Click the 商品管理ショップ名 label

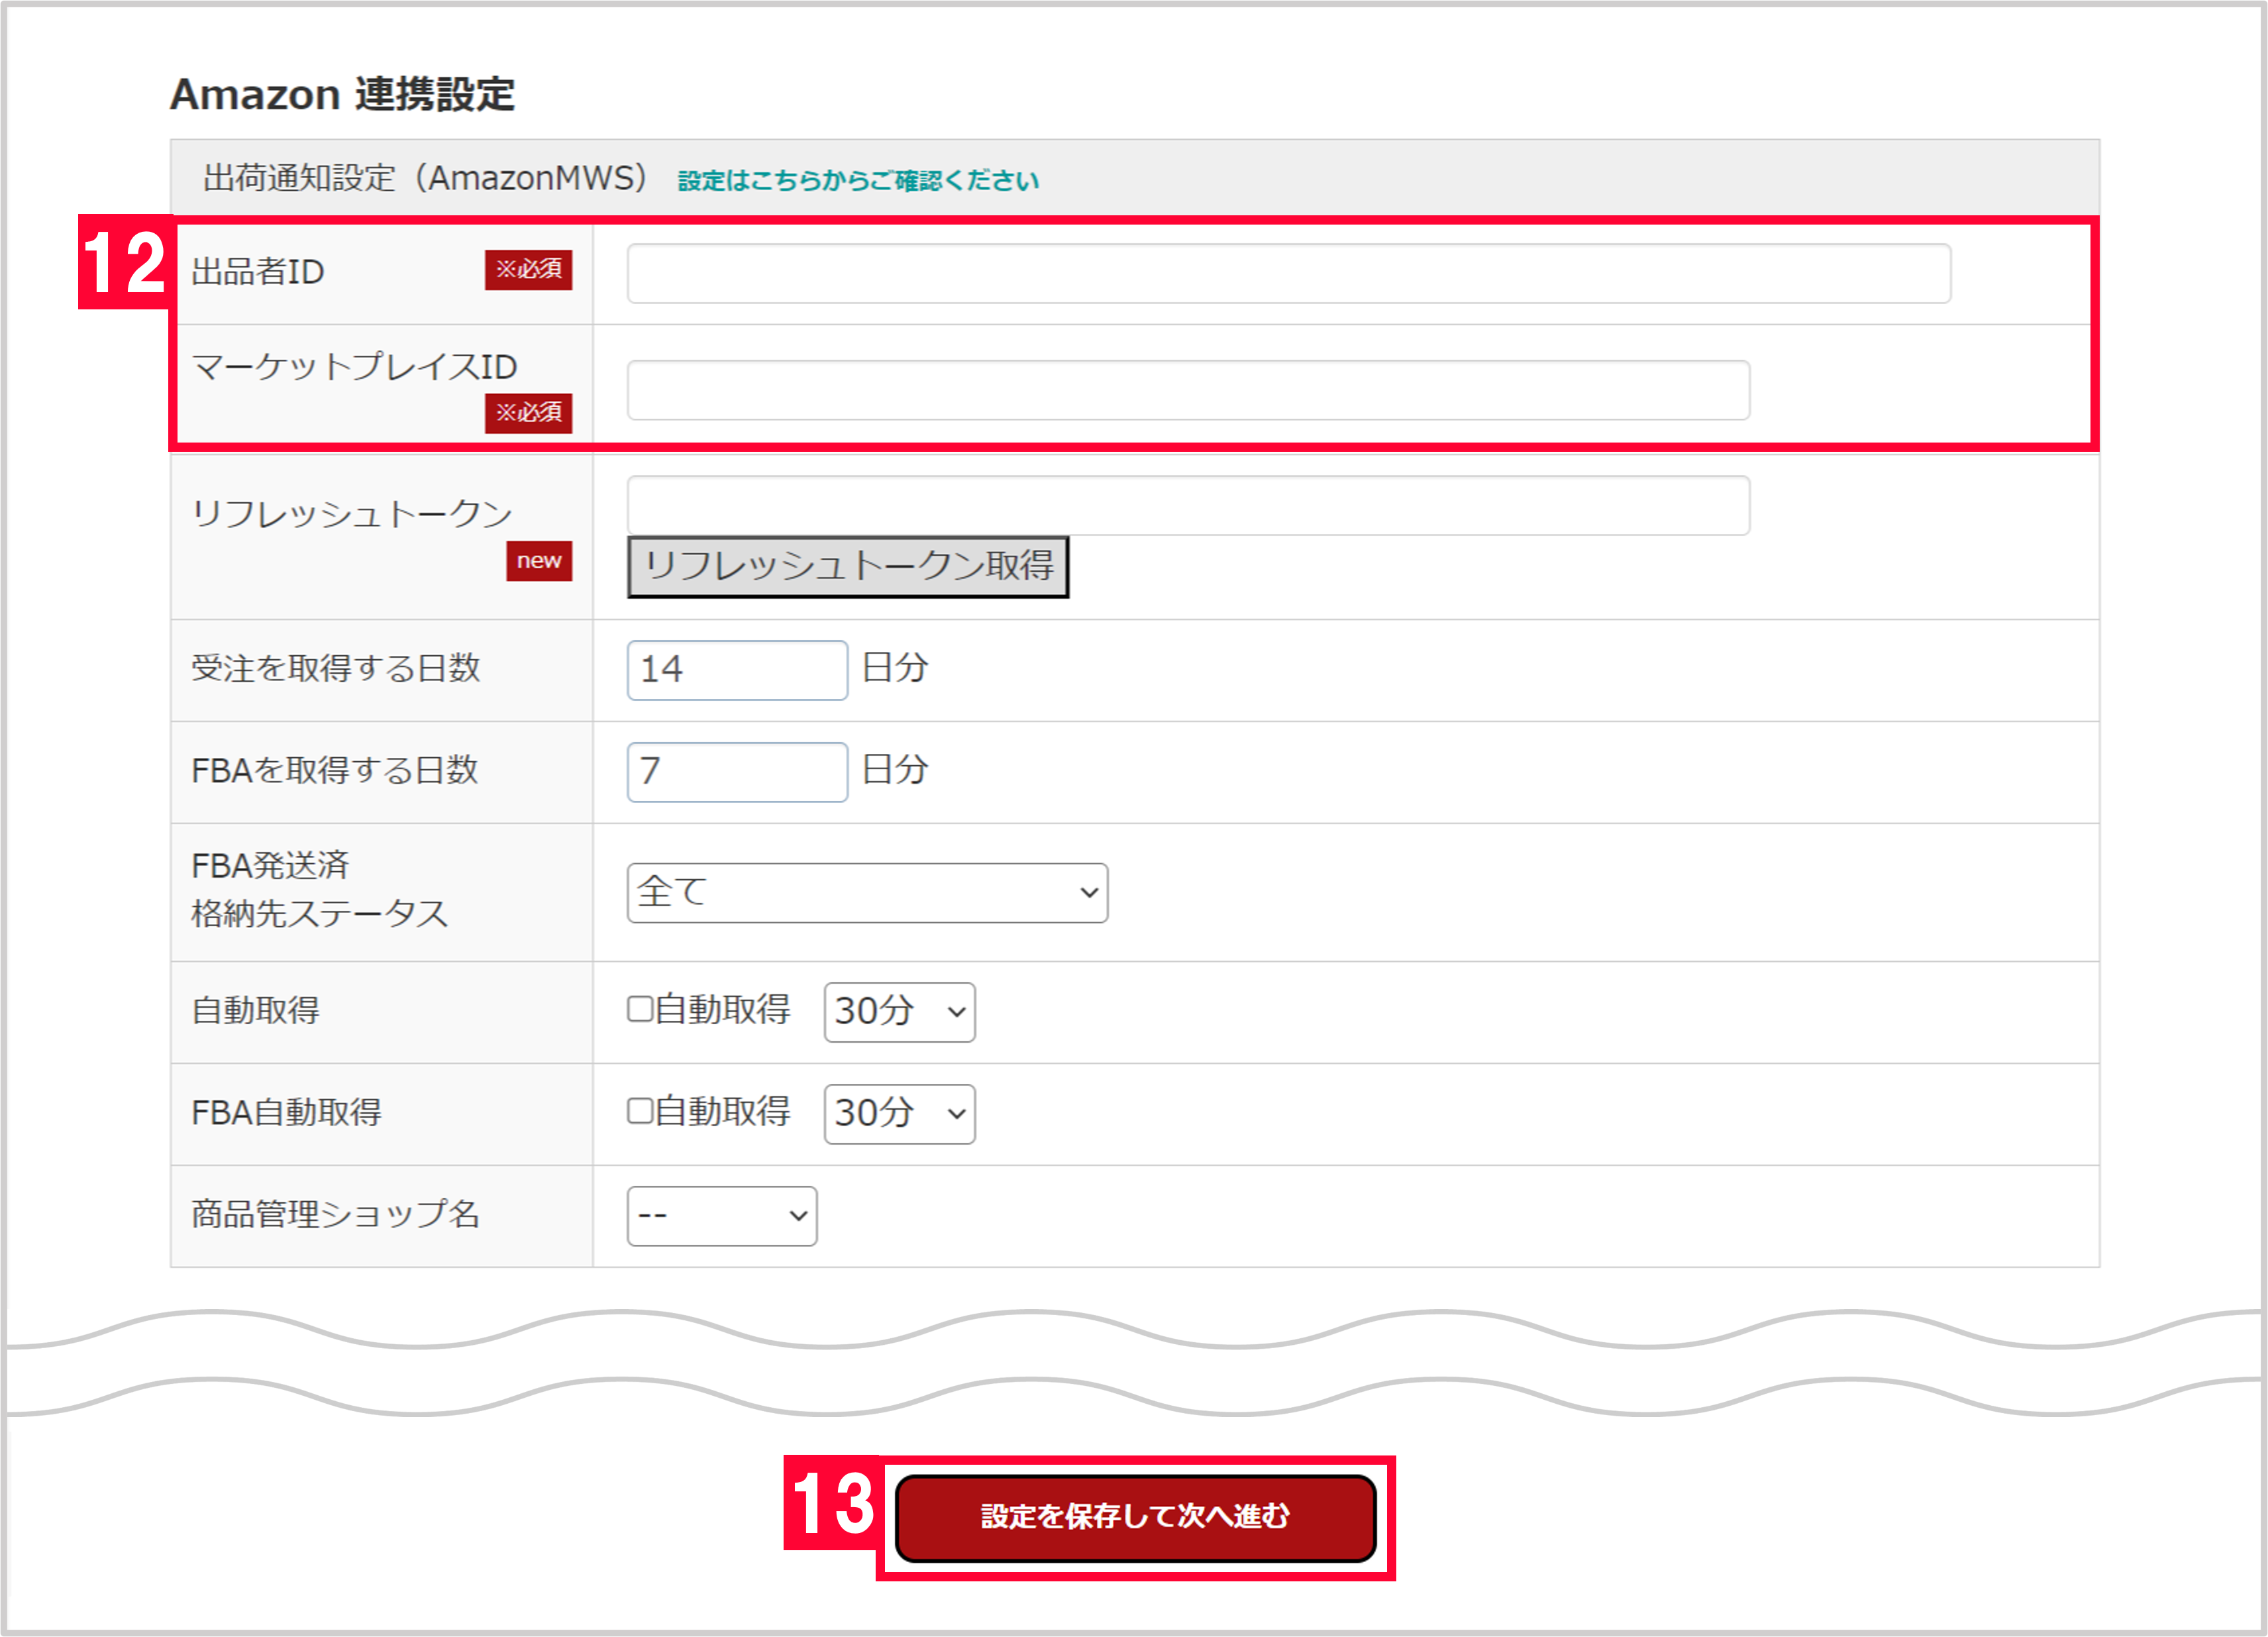335,1214
